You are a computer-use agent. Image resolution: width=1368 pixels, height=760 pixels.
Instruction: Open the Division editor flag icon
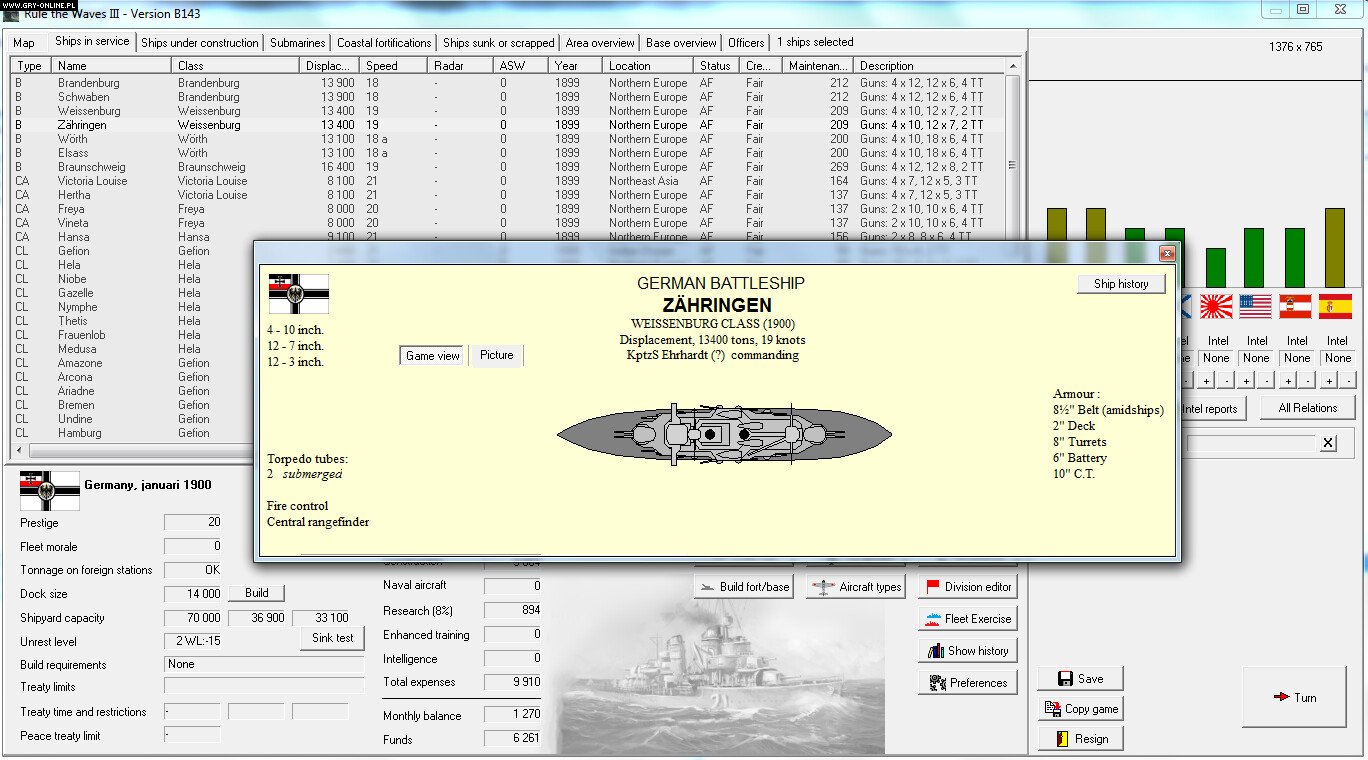pos(967,586)
